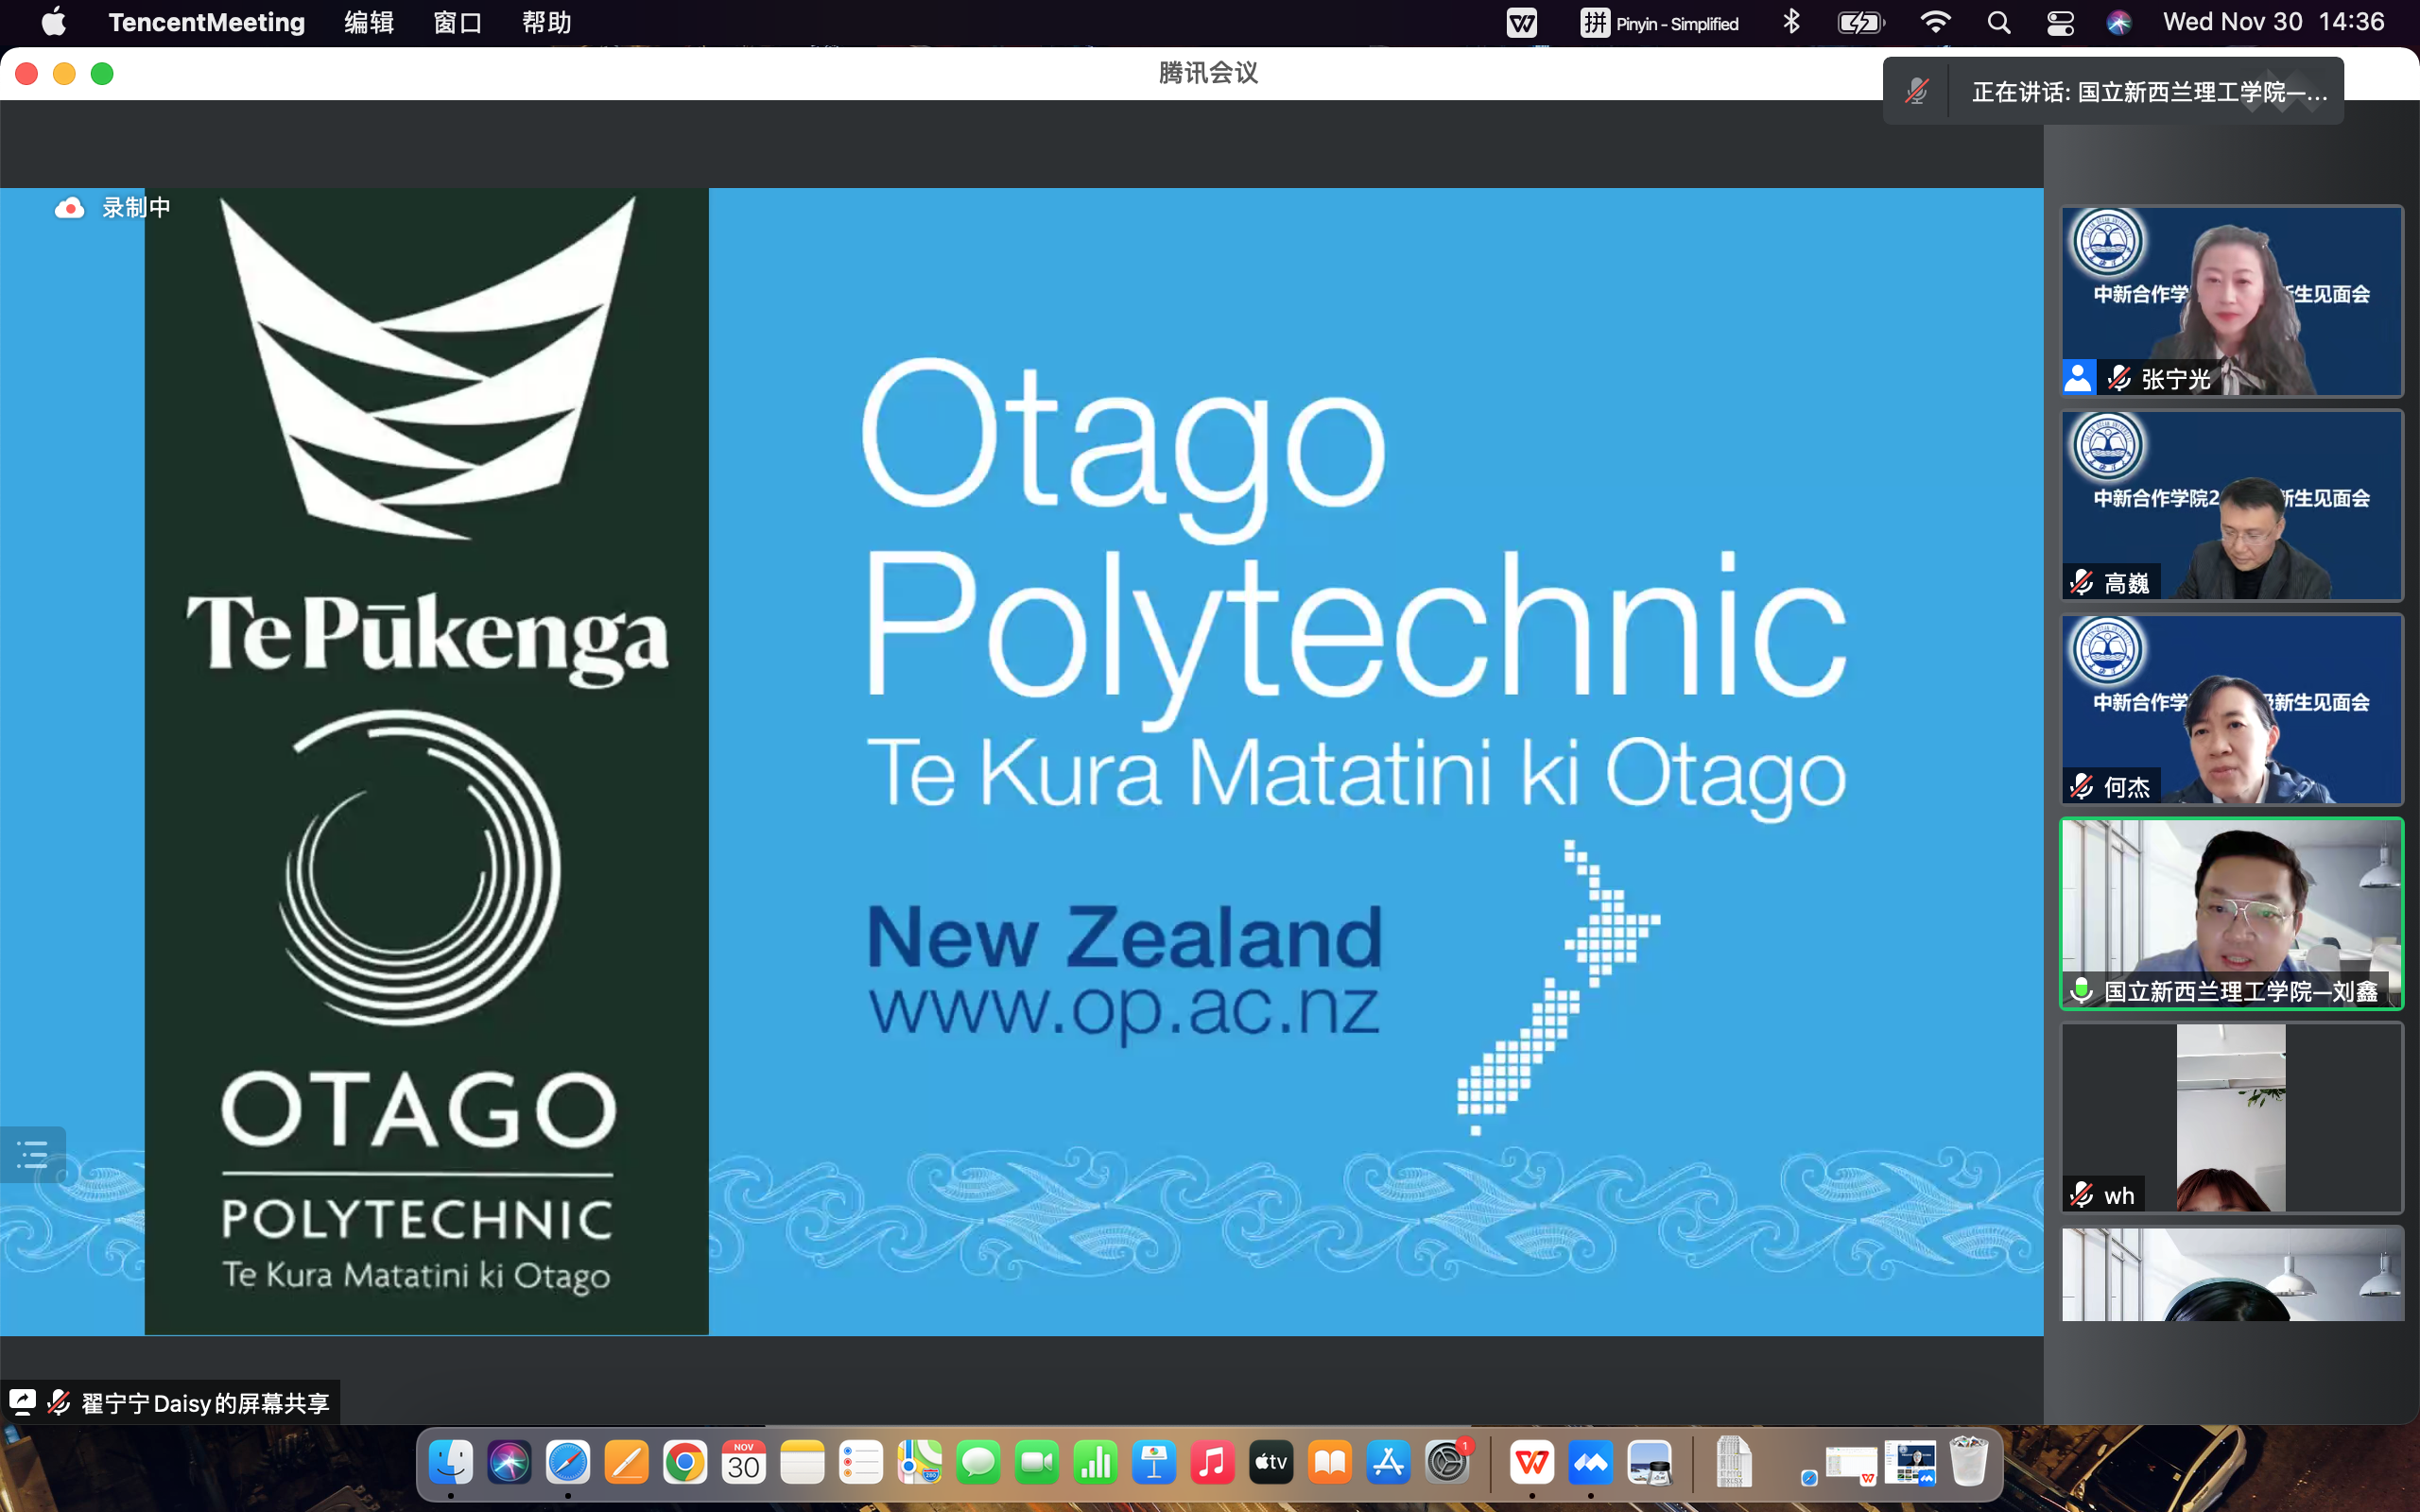The width and height of the screenshot is (2420, 1512).
Task: Open Google Chrome from the Dock
Action: (x=685, y=1464)
